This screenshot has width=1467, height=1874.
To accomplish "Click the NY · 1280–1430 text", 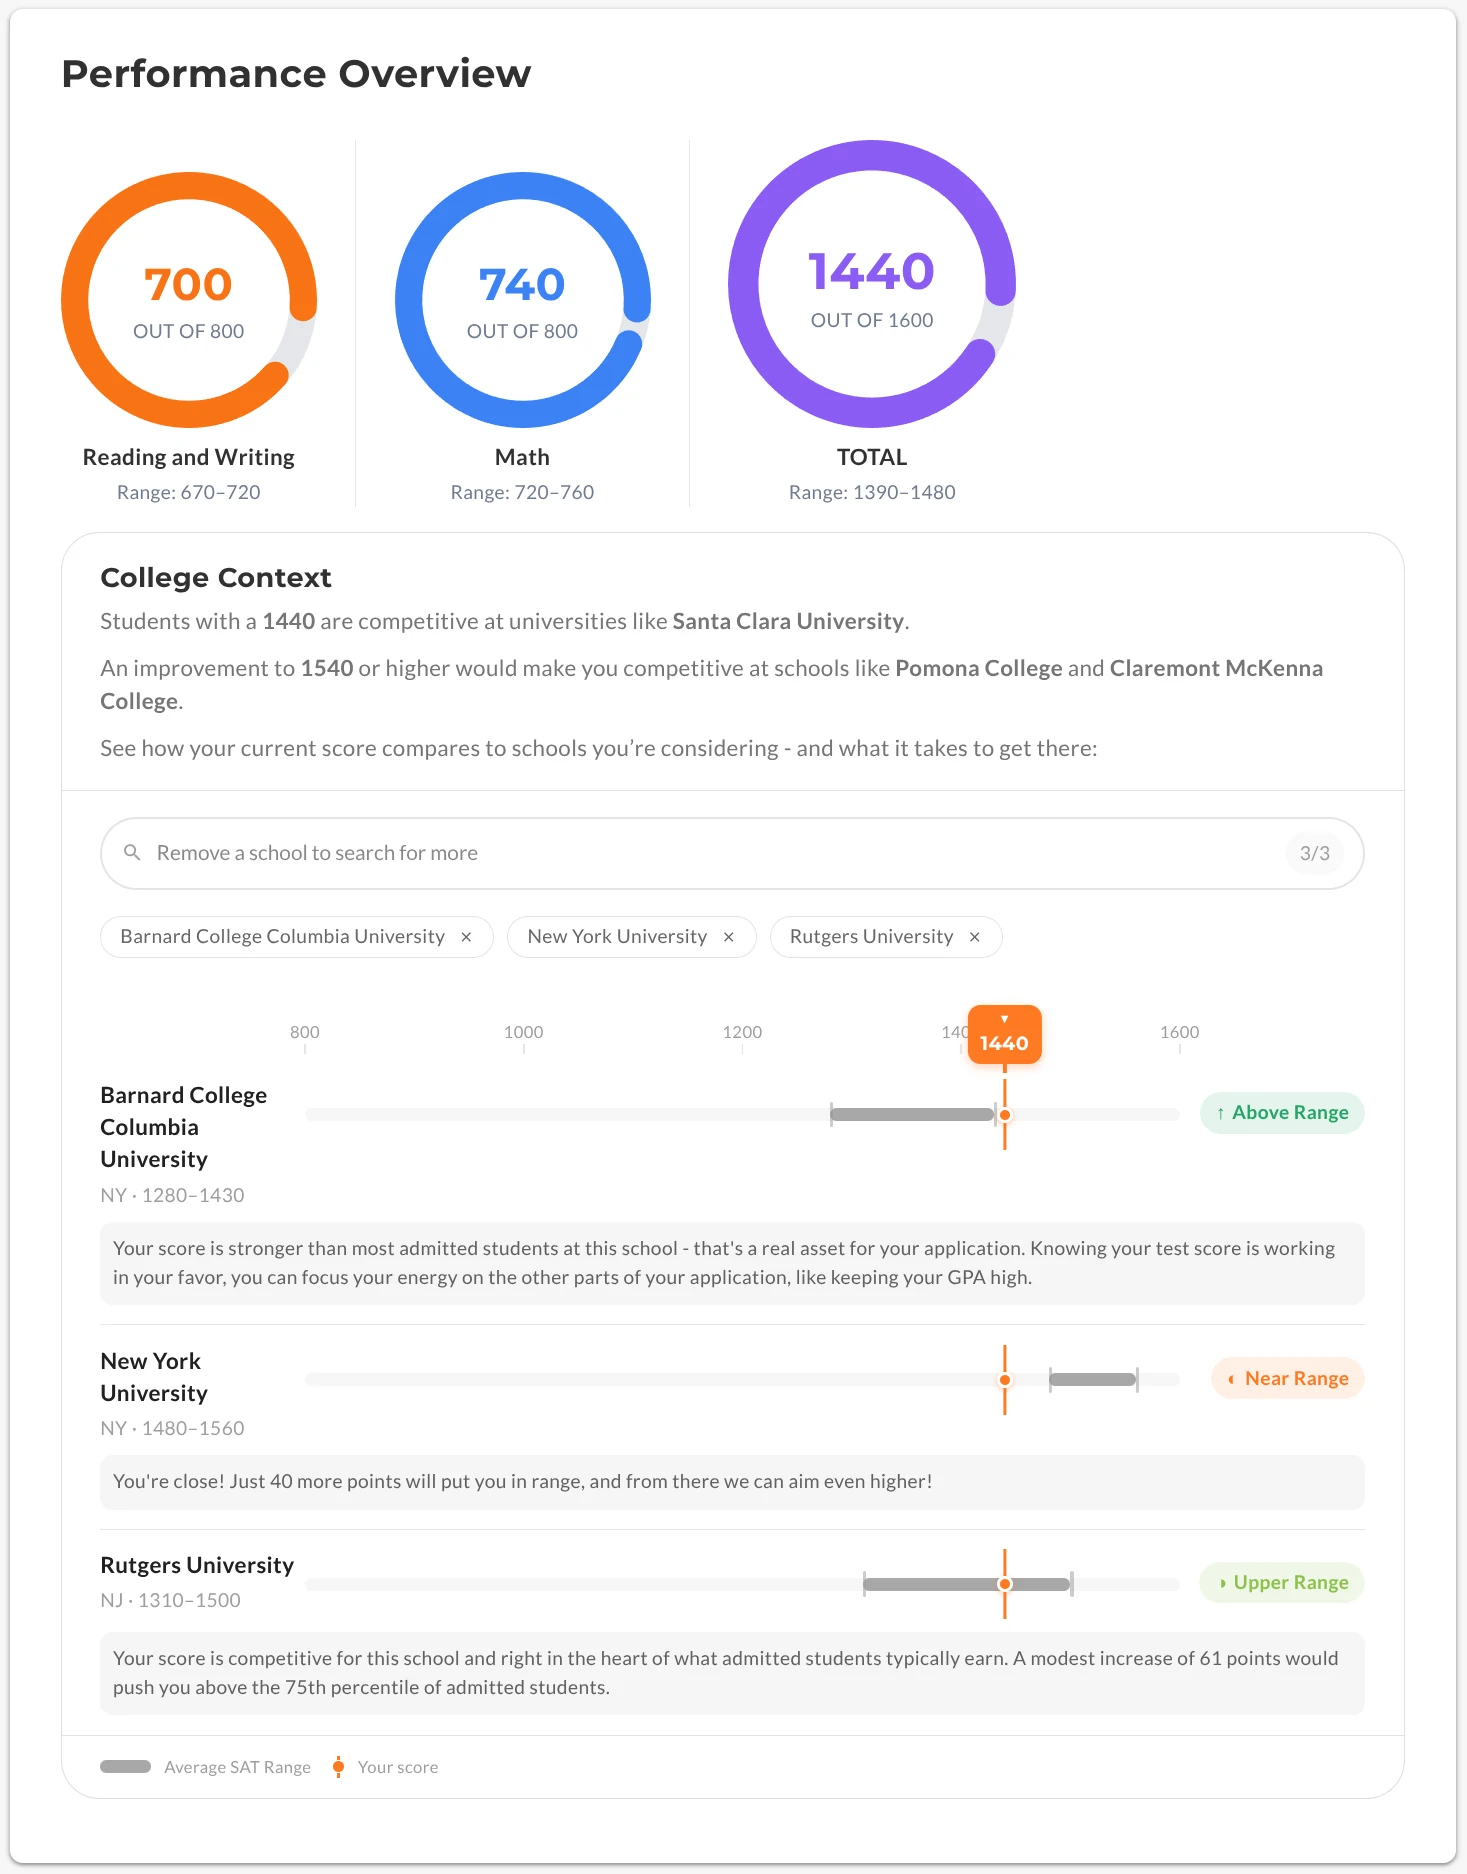I will click(172, 1195).
